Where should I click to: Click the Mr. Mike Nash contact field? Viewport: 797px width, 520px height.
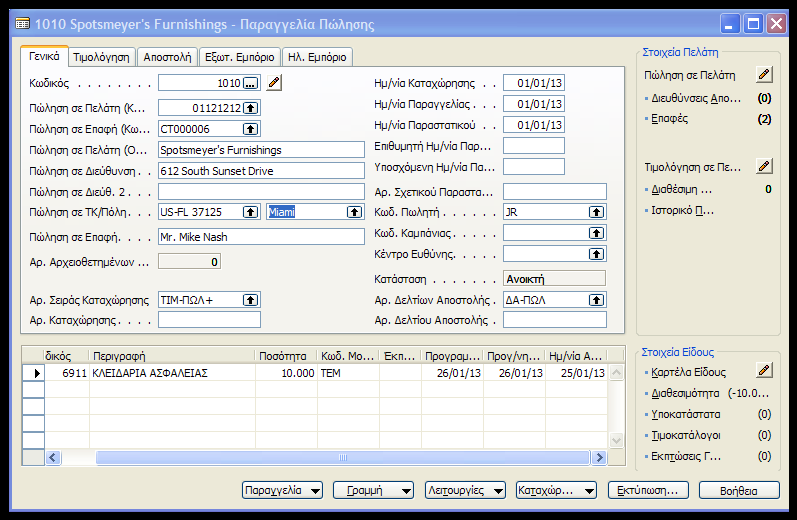261,237
